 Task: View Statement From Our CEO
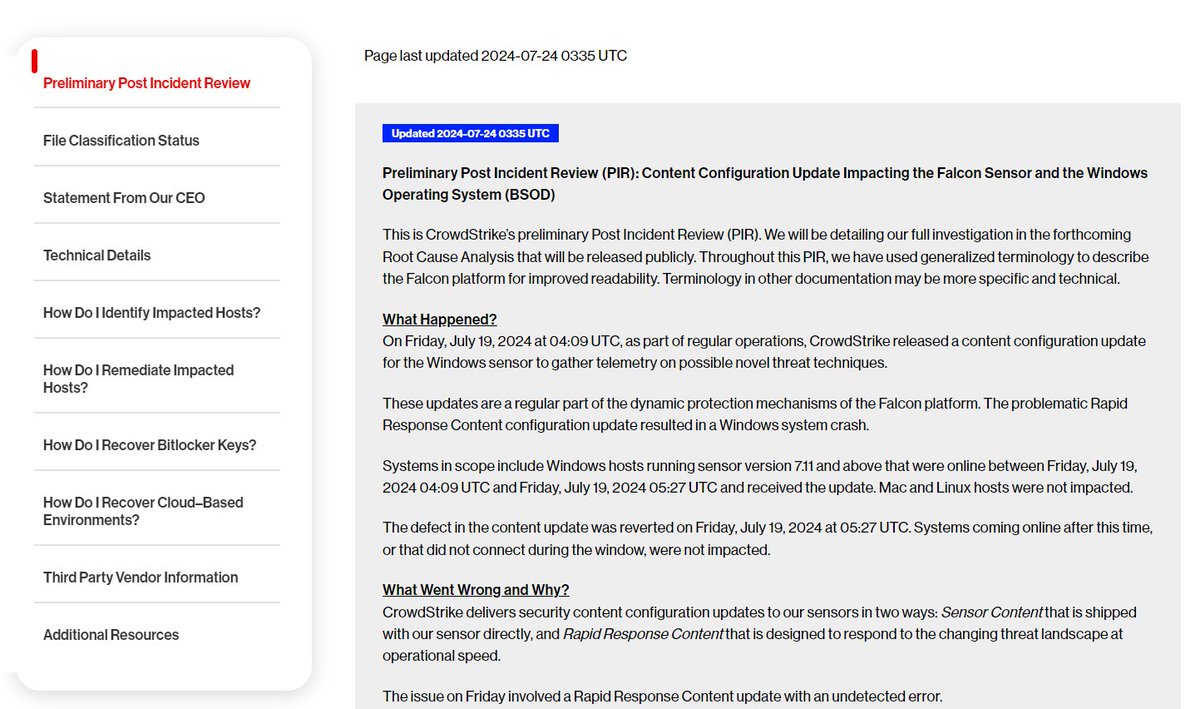(x=123, y=197)
